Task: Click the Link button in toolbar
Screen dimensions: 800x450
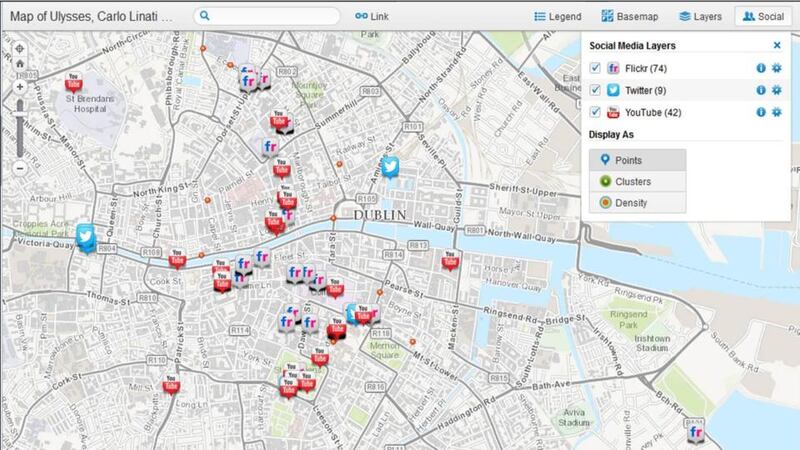Action: [x=375, y=16]
